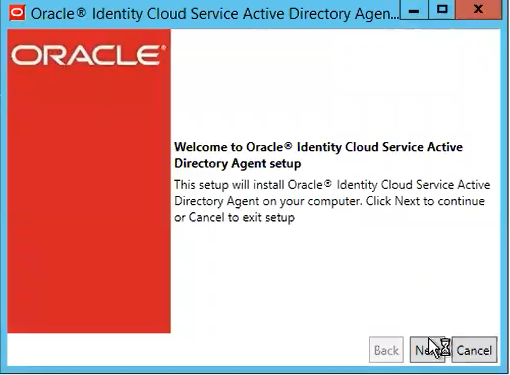Minimize the setup window

pos(414,10)
